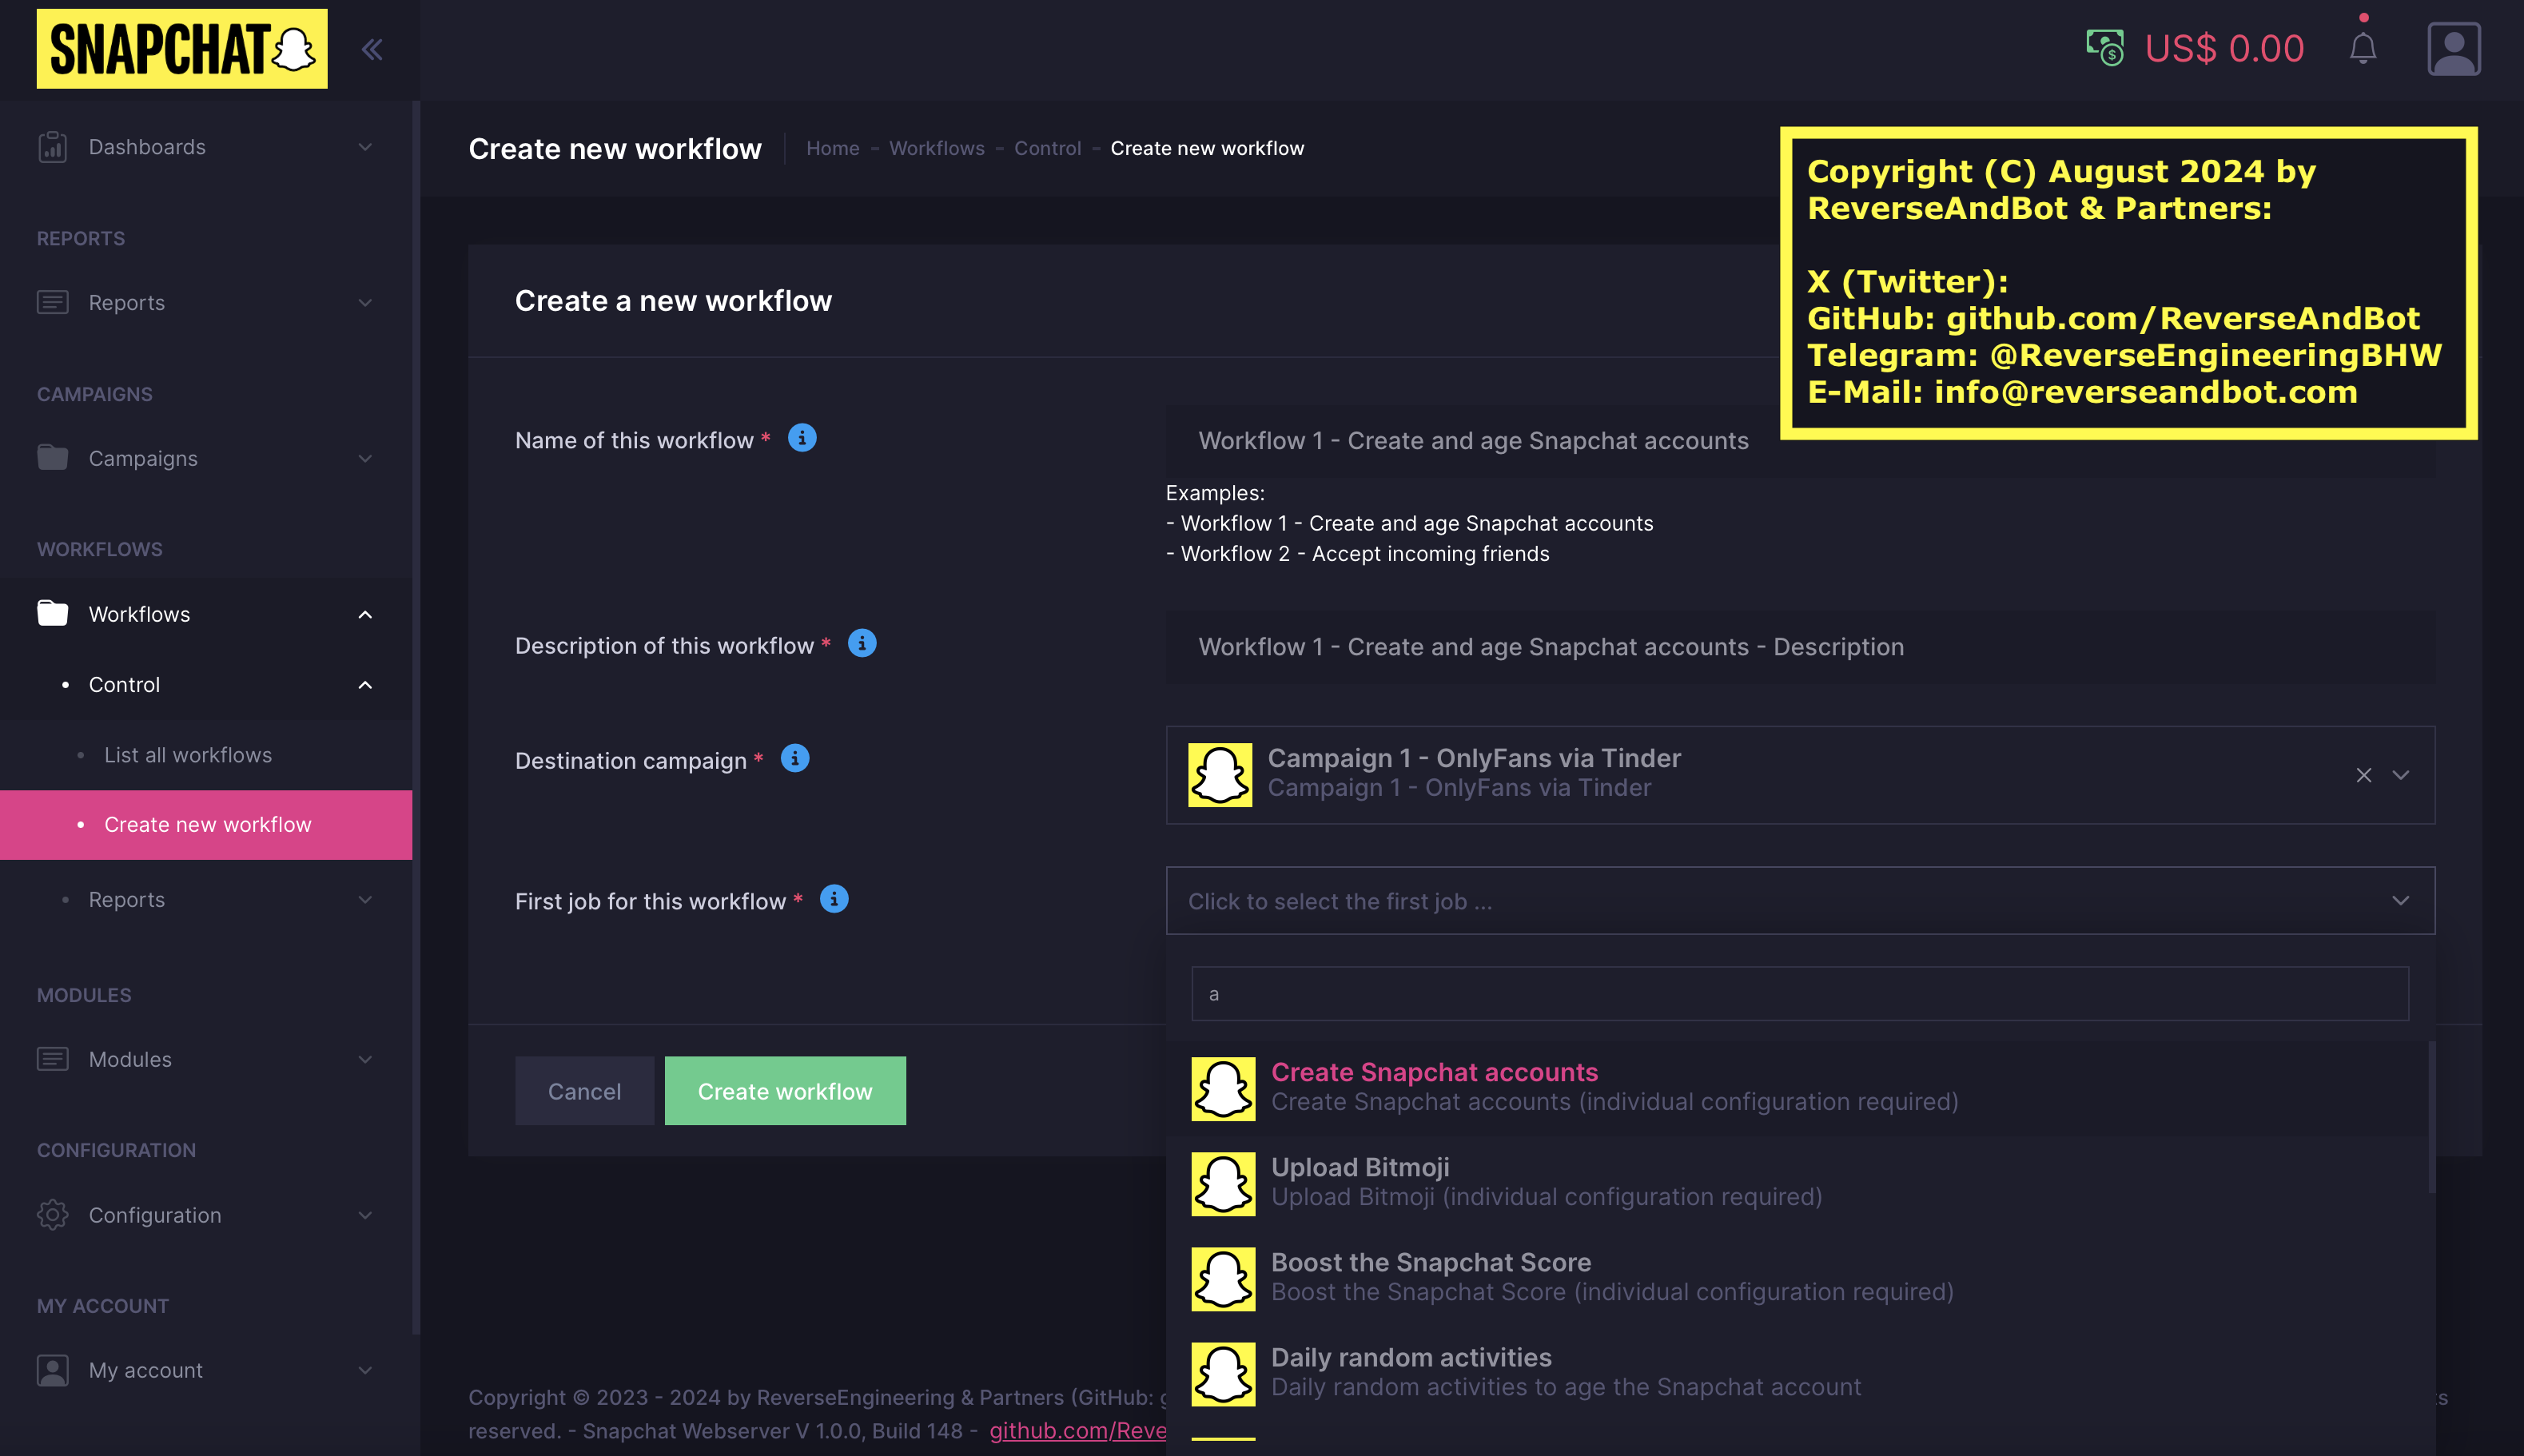The image size is (2524, 1456).
Task: Collapse the Control submenu chevron
Action: click(365, 685)
